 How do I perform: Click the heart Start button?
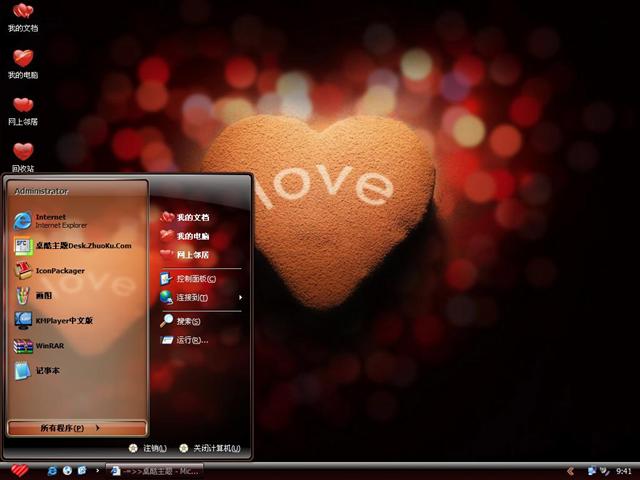tap(19, 471)
